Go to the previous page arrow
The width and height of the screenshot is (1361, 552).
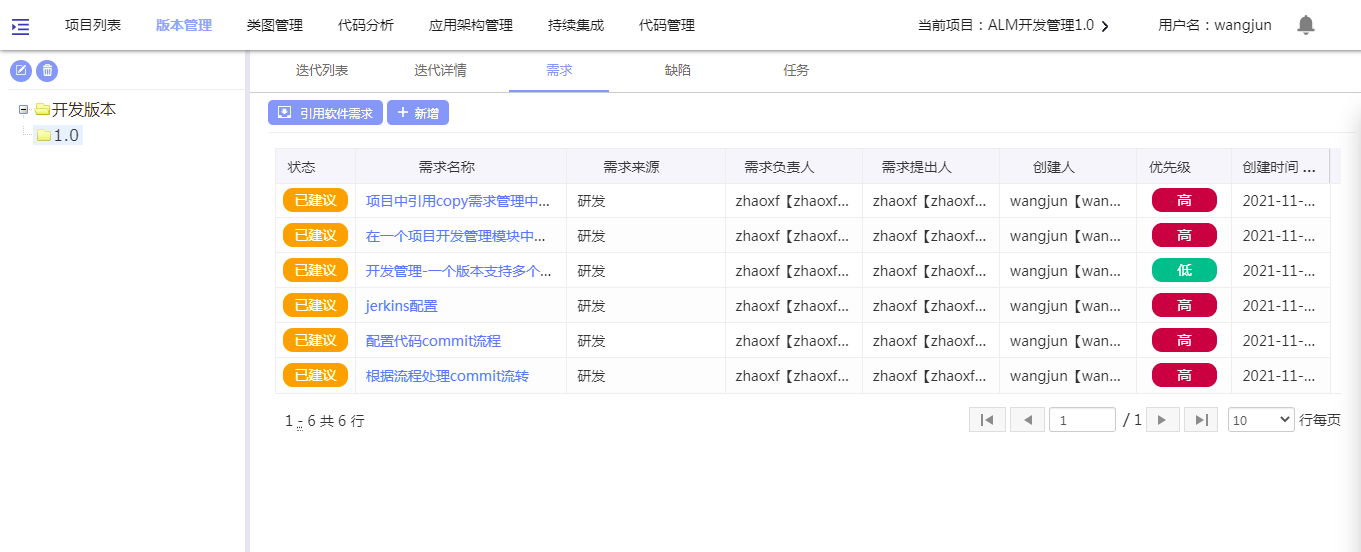(x=1027, y=420)
